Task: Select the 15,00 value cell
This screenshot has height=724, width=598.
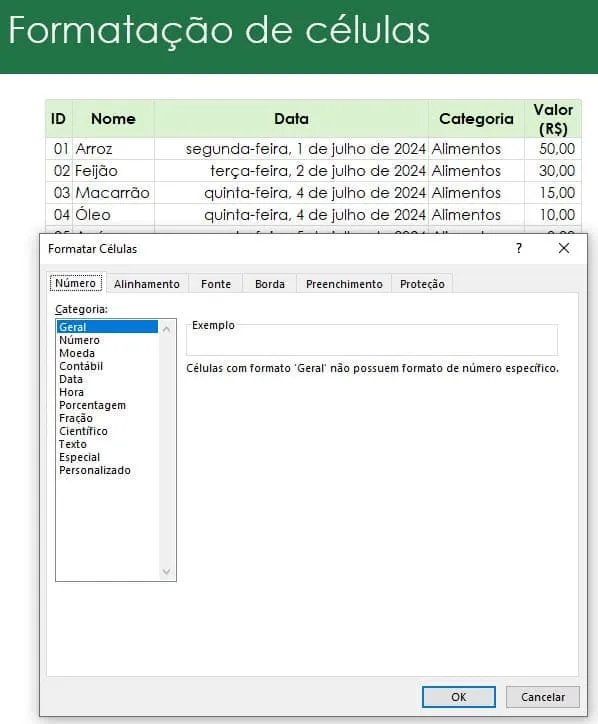Action: point(553,193)
